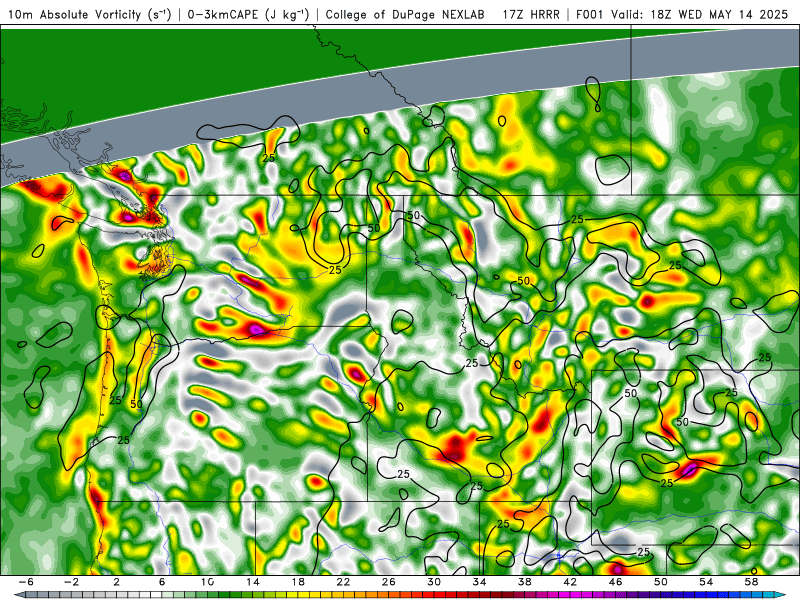
Task: Click the 26 color scale label
Action: [x=389, y=582]
